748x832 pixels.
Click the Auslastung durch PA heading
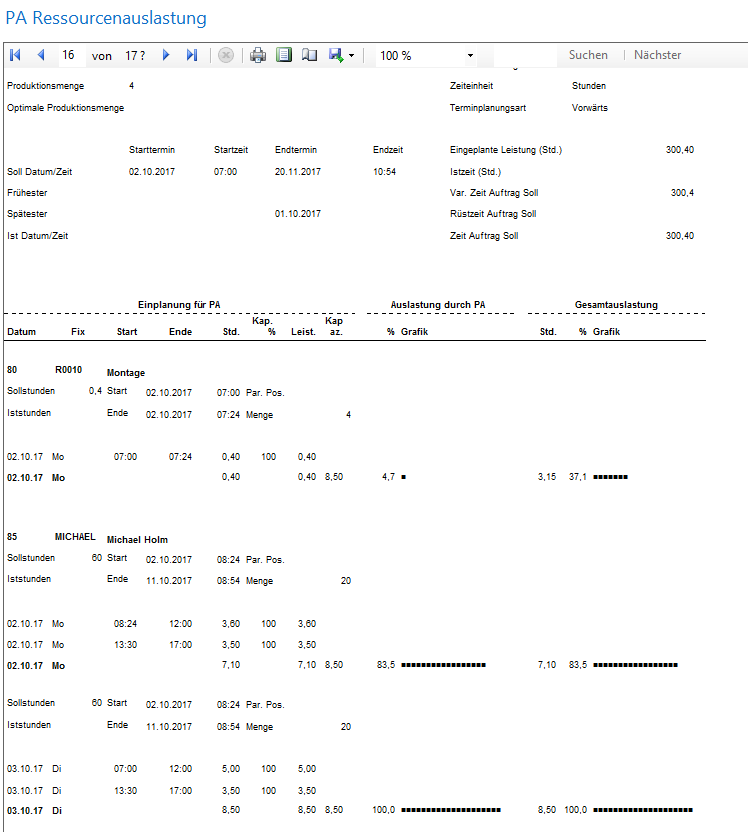438,305
